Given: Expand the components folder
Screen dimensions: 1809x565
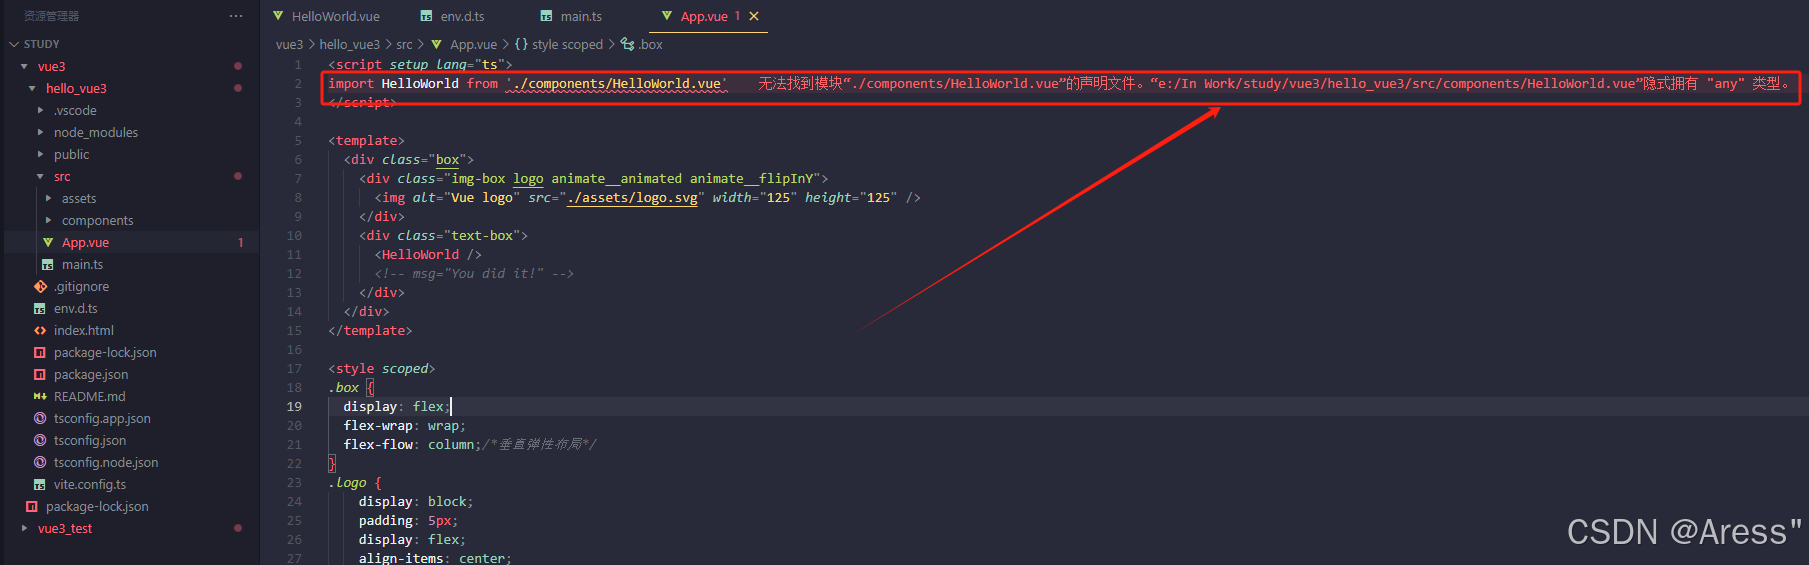Looking at the screenshot, I should pos(48,220).
